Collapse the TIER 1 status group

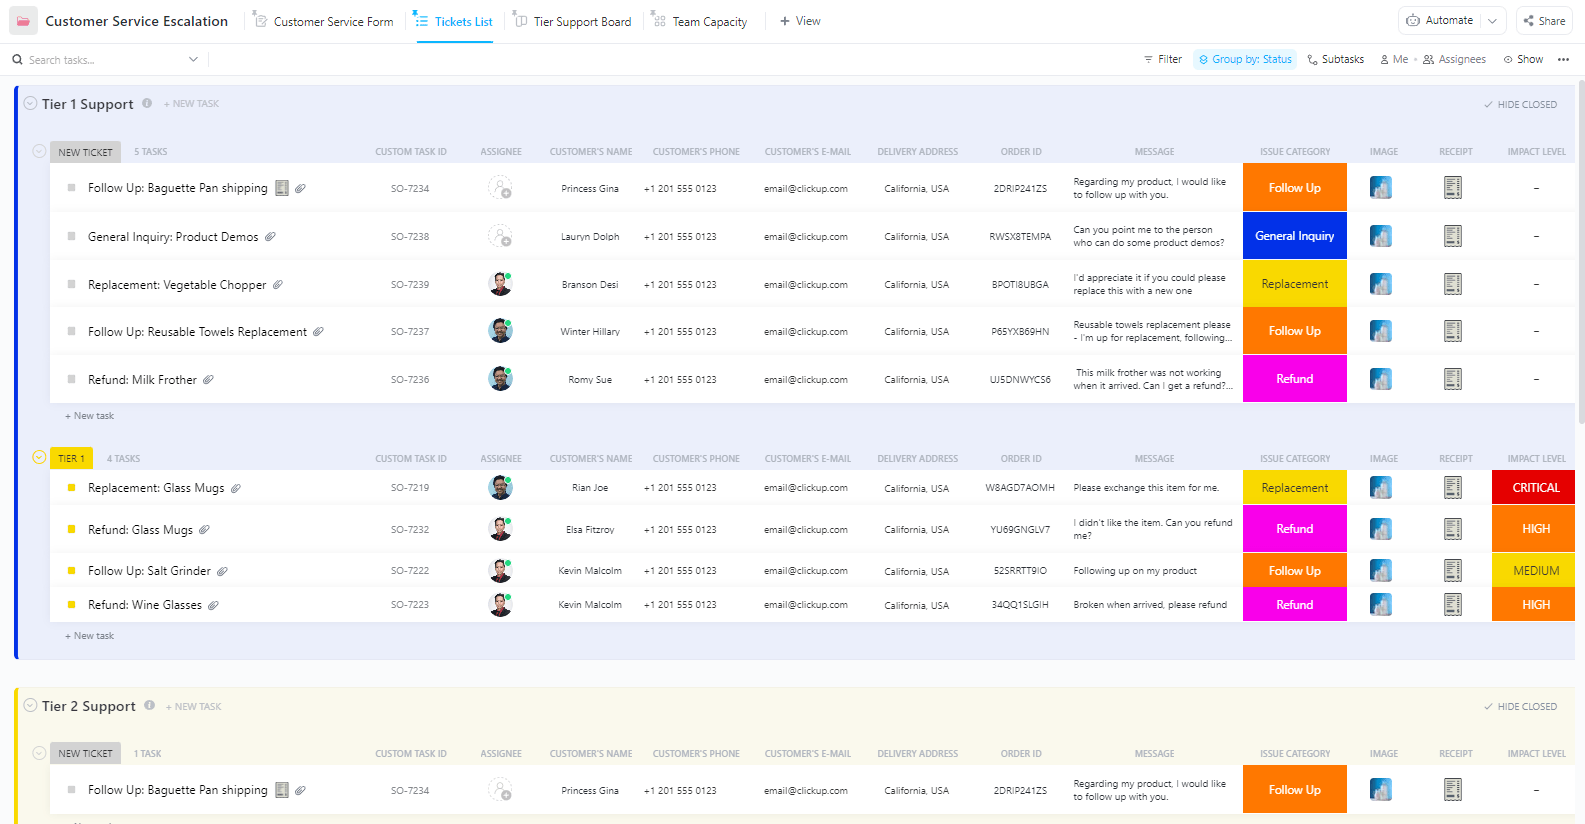click(x=39, y=458)
